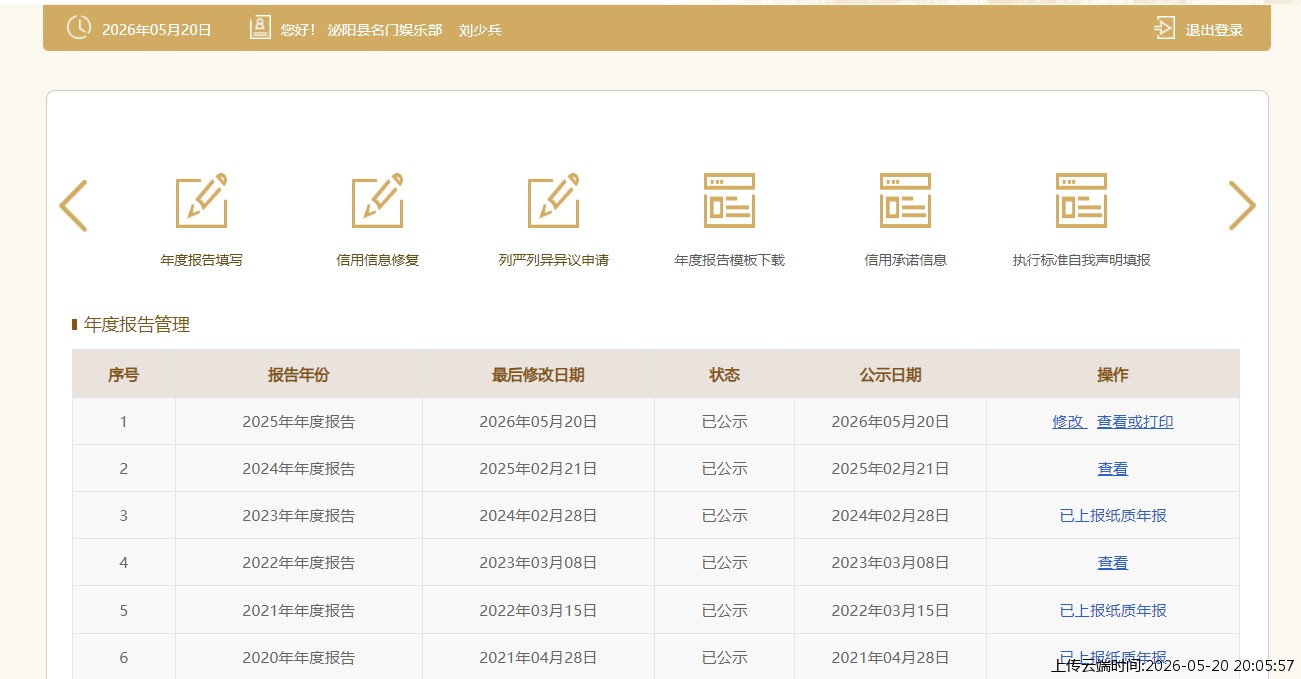The height and width of the screenshot is (679, 1301).
Task: Click the 2023年年度报告 cell
Action: pos(298,516)
